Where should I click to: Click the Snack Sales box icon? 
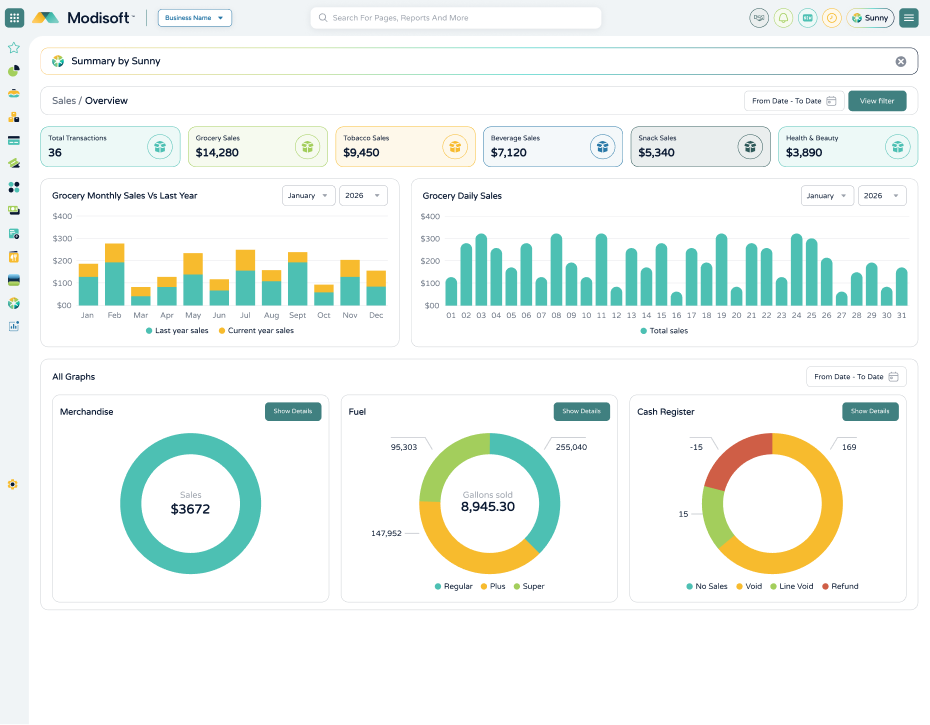tap(750, 147)
